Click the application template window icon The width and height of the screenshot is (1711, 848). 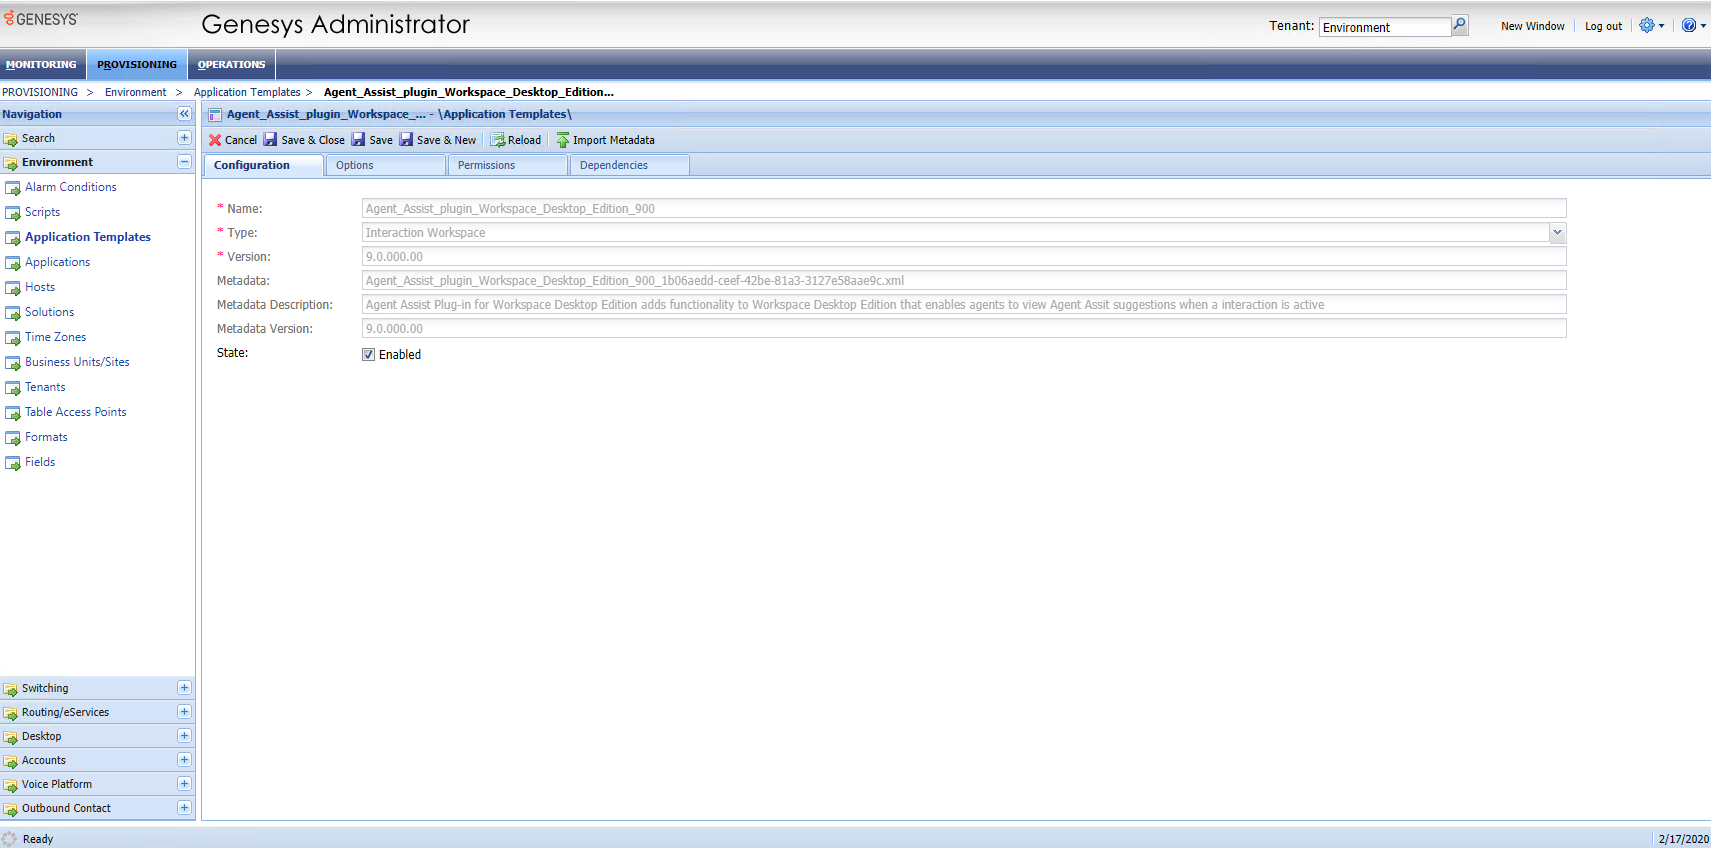(215, 115)
